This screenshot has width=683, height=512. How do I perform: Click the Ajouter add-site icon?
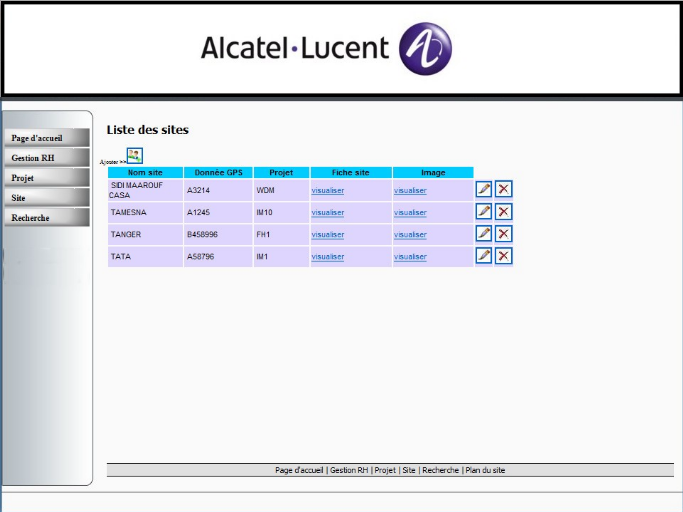tap(135, 156)
